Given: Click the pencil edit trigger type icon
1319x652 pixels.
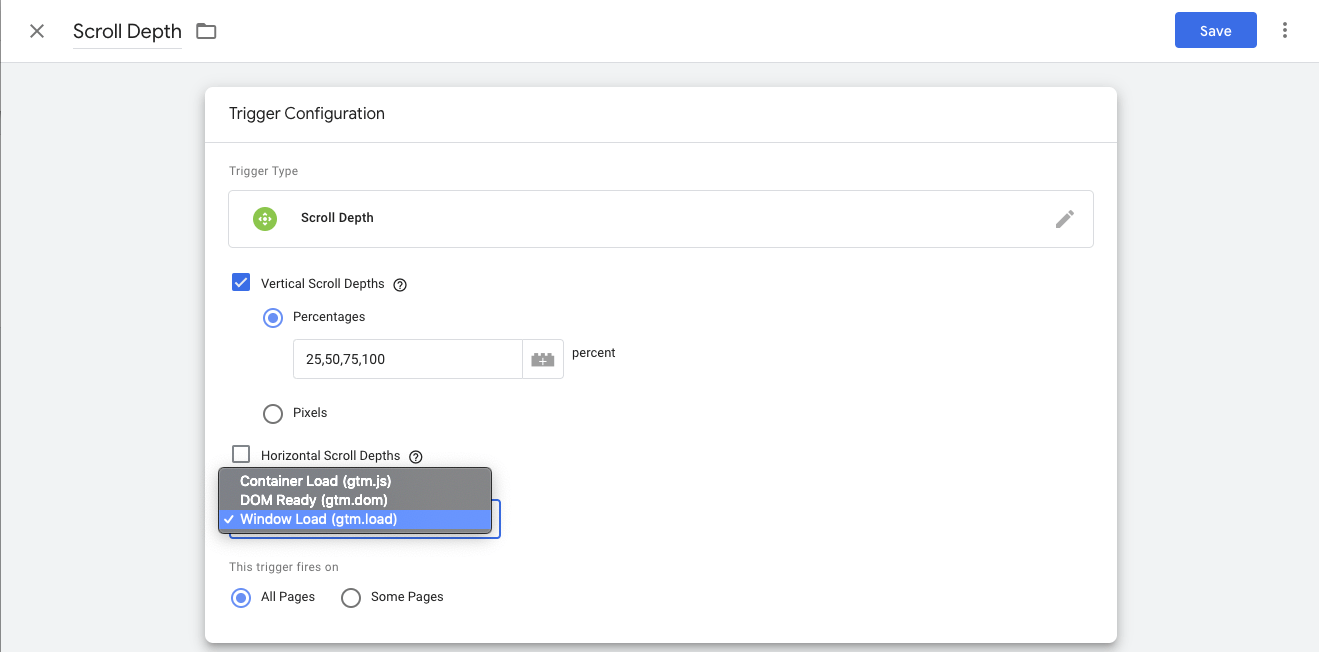Looking at the screenshot, I should (x=1065, y=219).
